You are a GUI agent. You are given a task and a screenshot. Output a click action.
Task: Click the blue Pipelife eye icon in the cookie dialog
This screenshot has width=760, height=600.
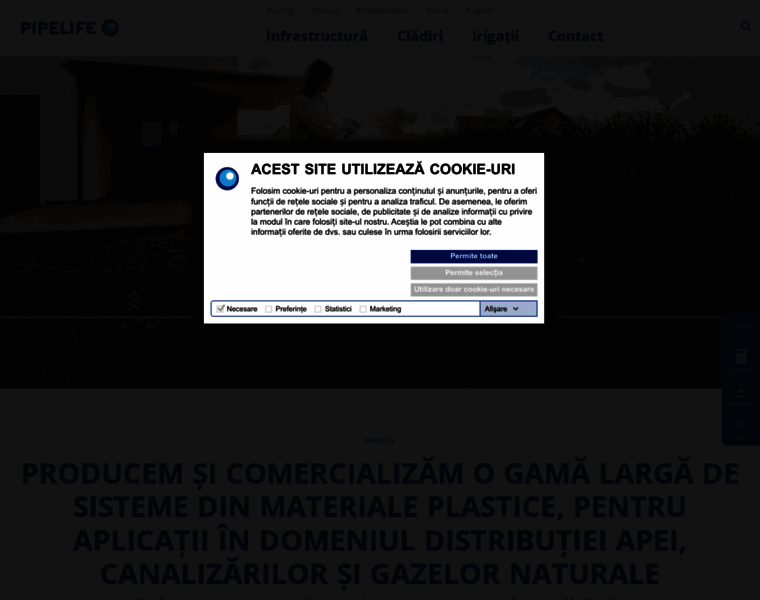(227, 178)
